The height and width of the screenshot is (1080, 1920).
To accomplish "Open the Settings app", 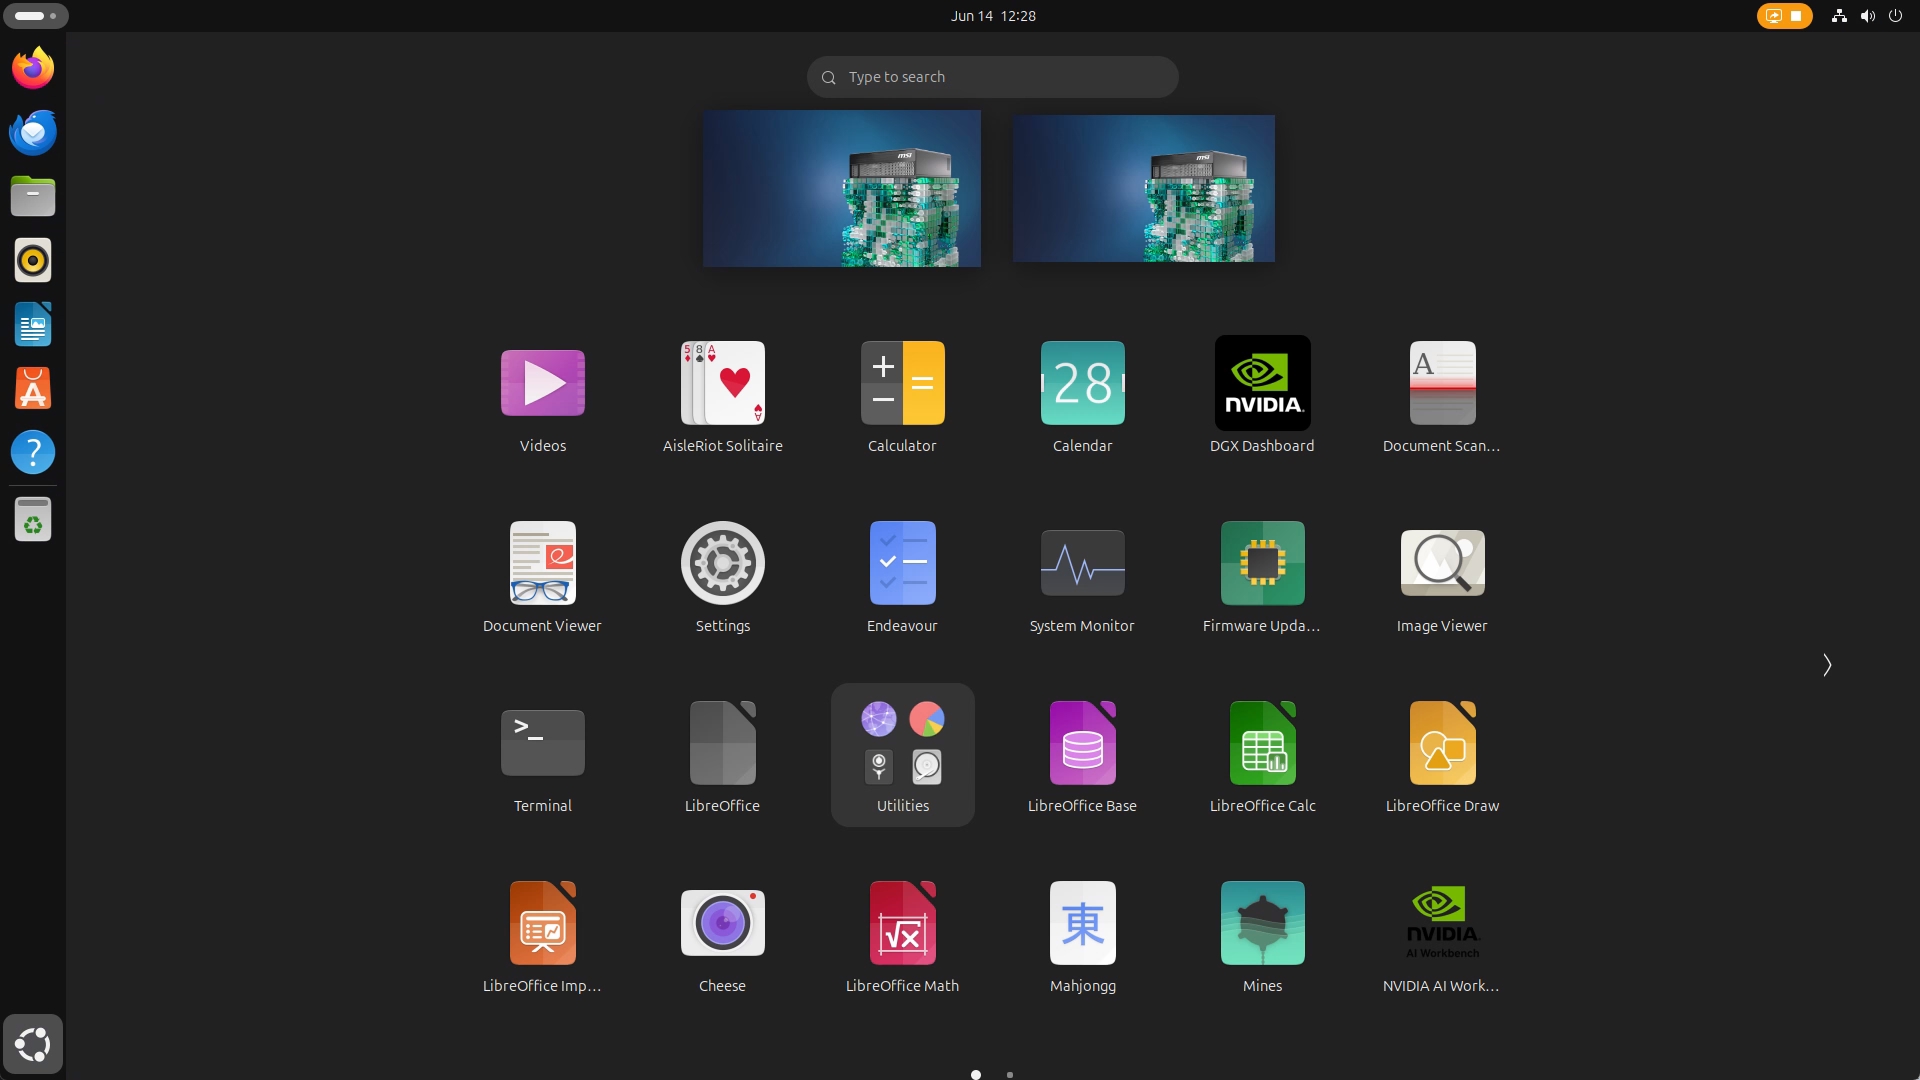I will 722,577.
